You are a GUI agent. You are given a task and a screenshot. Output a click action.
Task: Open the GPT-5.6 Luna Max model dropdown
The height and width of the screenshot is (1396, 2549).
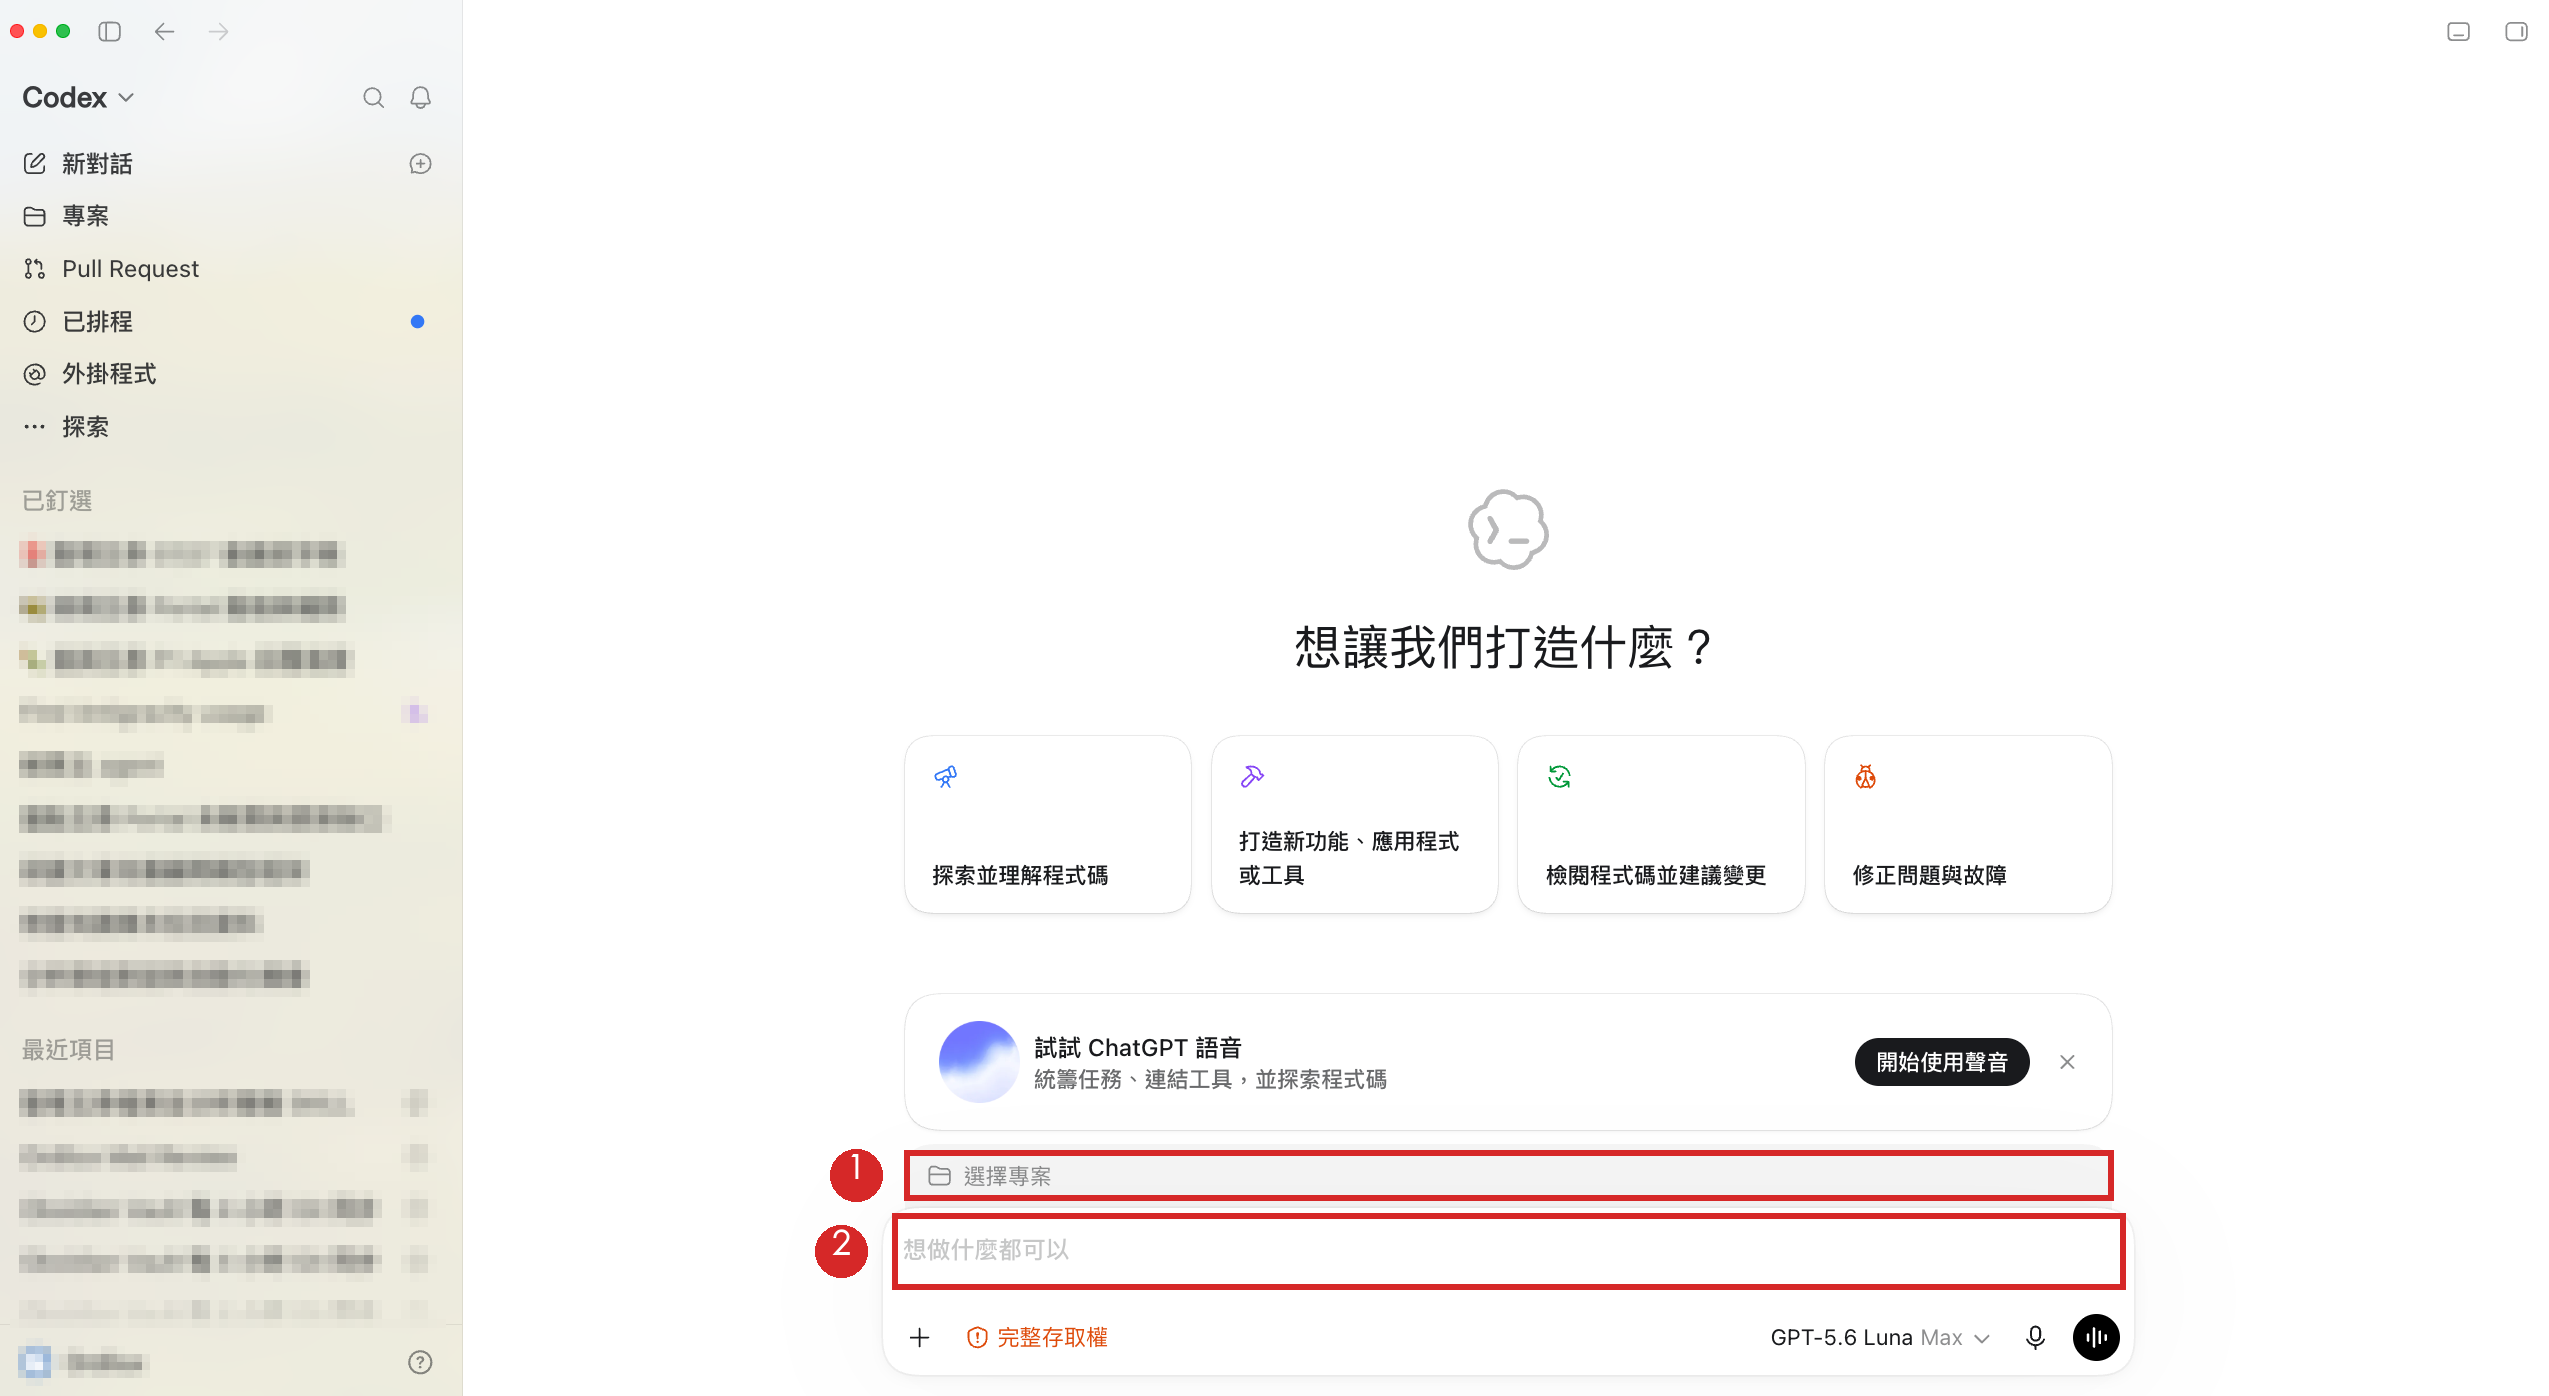pos(1880,1338)
